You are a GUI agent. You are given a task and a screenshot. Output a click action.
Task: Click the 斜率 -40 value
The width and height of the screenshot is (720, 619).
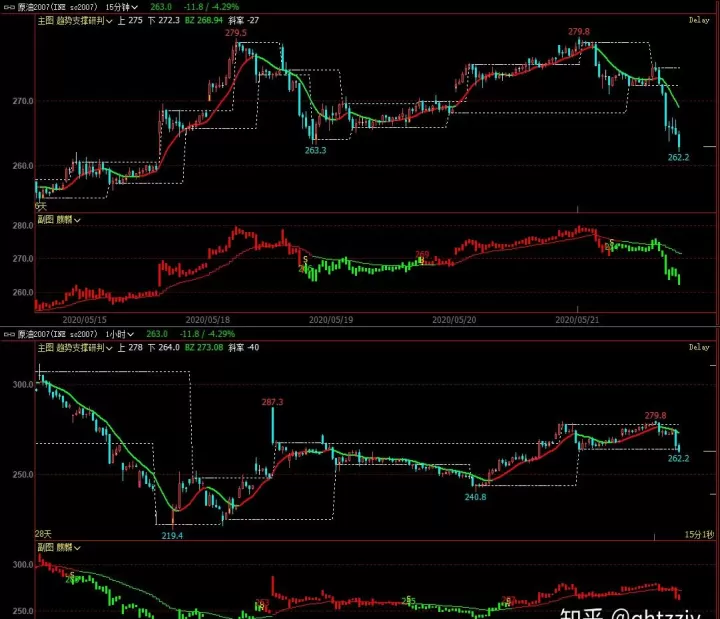243,348
